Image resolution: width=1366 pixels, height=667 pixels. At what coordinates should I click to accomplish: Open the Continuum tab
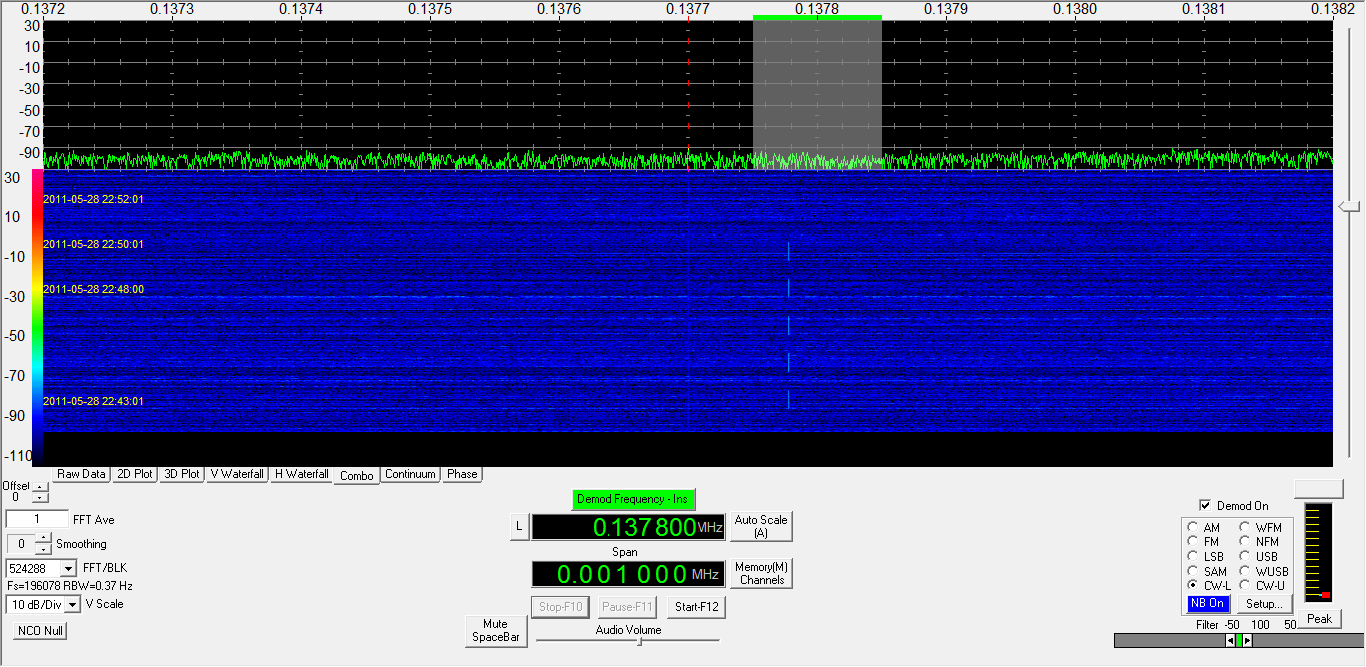(411, 474)
